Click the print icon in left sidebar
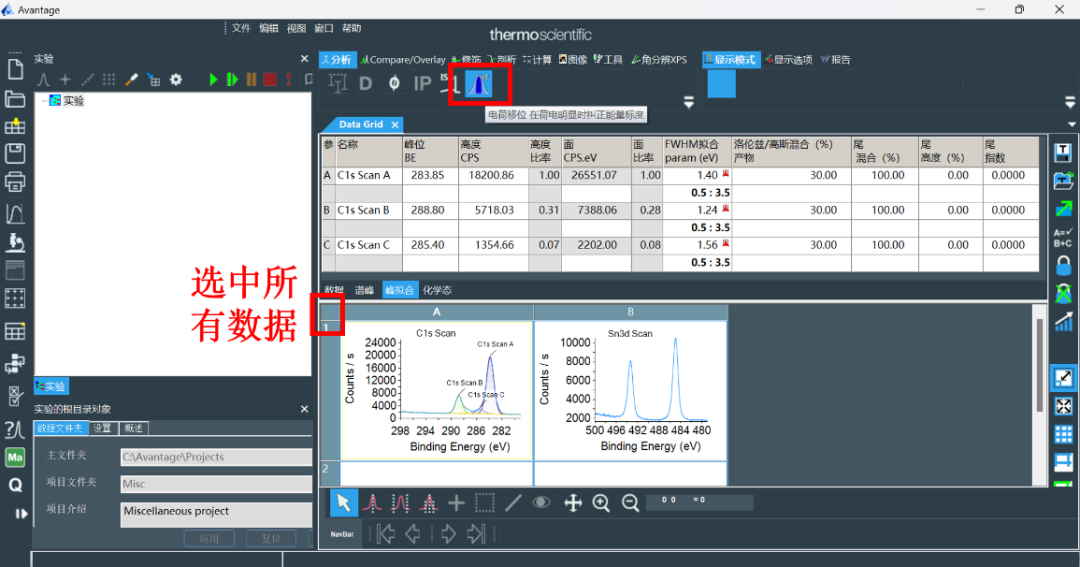Viewport: 1080px width, 567px height. click(15, 181)
